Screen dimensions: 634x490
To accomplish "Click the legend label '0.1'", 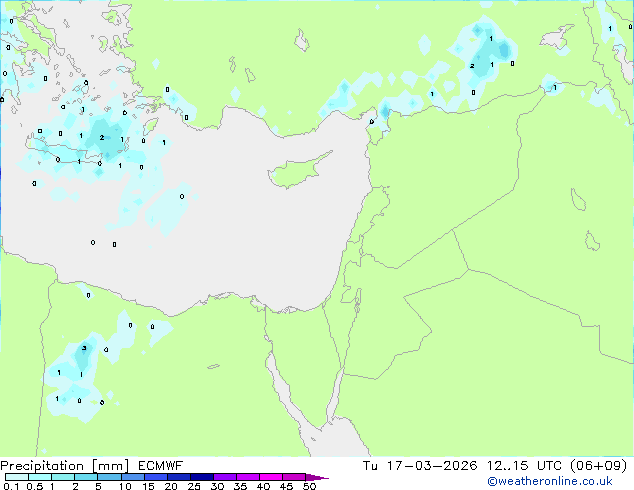I will click(x=11, y=486).
